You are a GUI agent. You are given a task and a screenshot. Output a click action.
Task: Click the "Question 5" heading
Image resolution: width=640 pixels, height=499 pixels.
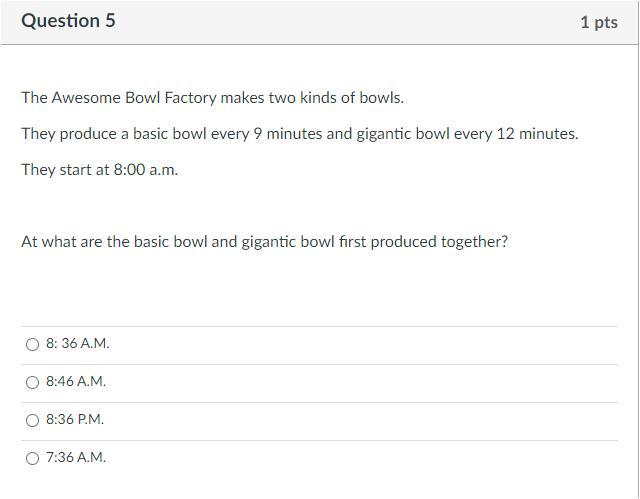tap(68, 21)
